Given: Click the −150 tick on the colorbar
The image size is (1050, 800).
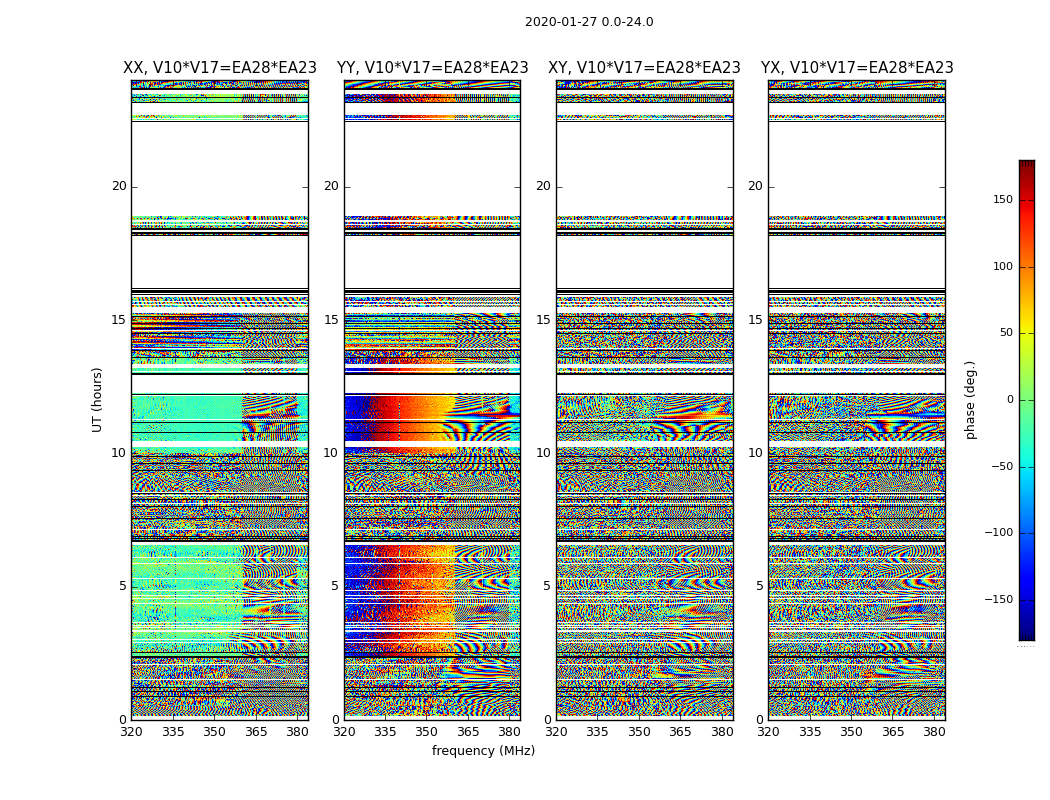Looking at the screenshot, I should [x=998, y=599].
